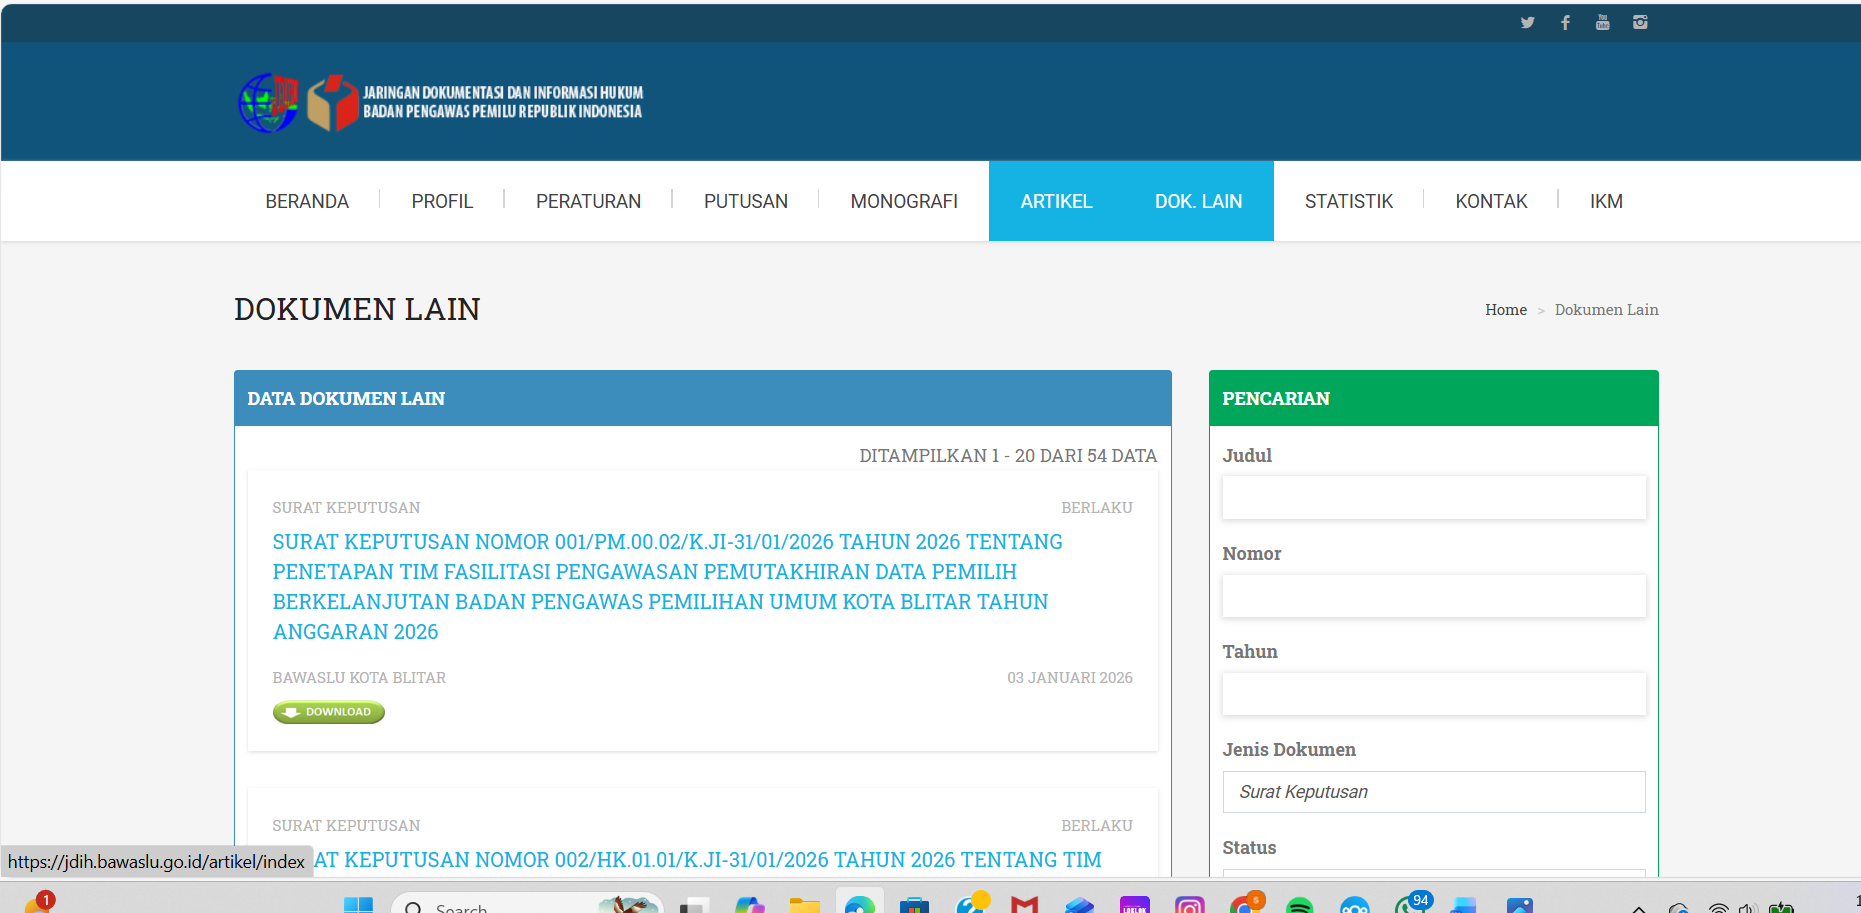Image resolution: width=1861 pixels, height=913 pixels.
Task: Open the YouTube channel icon
Action: point(1602,22)
